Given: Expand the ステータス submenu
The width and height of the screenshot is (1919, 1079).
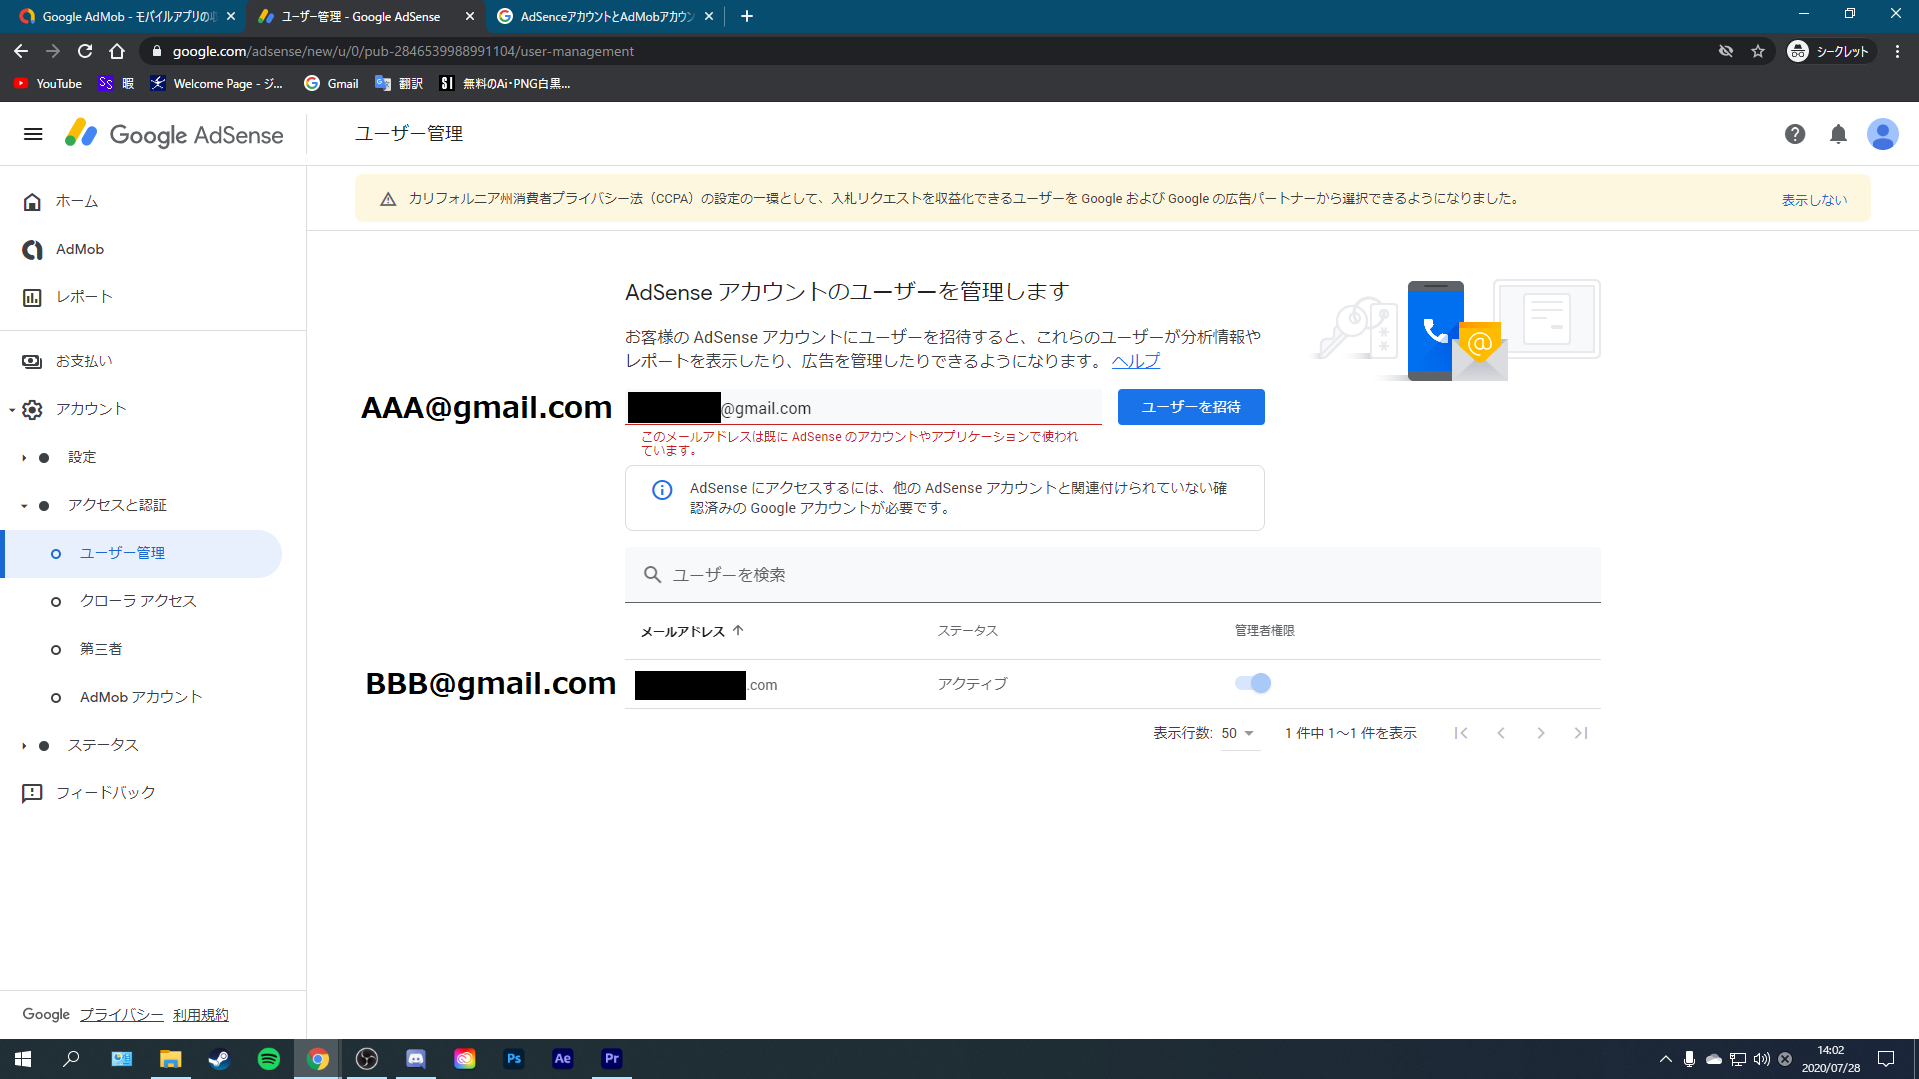Looking at the screenshot, I should 24,746.
